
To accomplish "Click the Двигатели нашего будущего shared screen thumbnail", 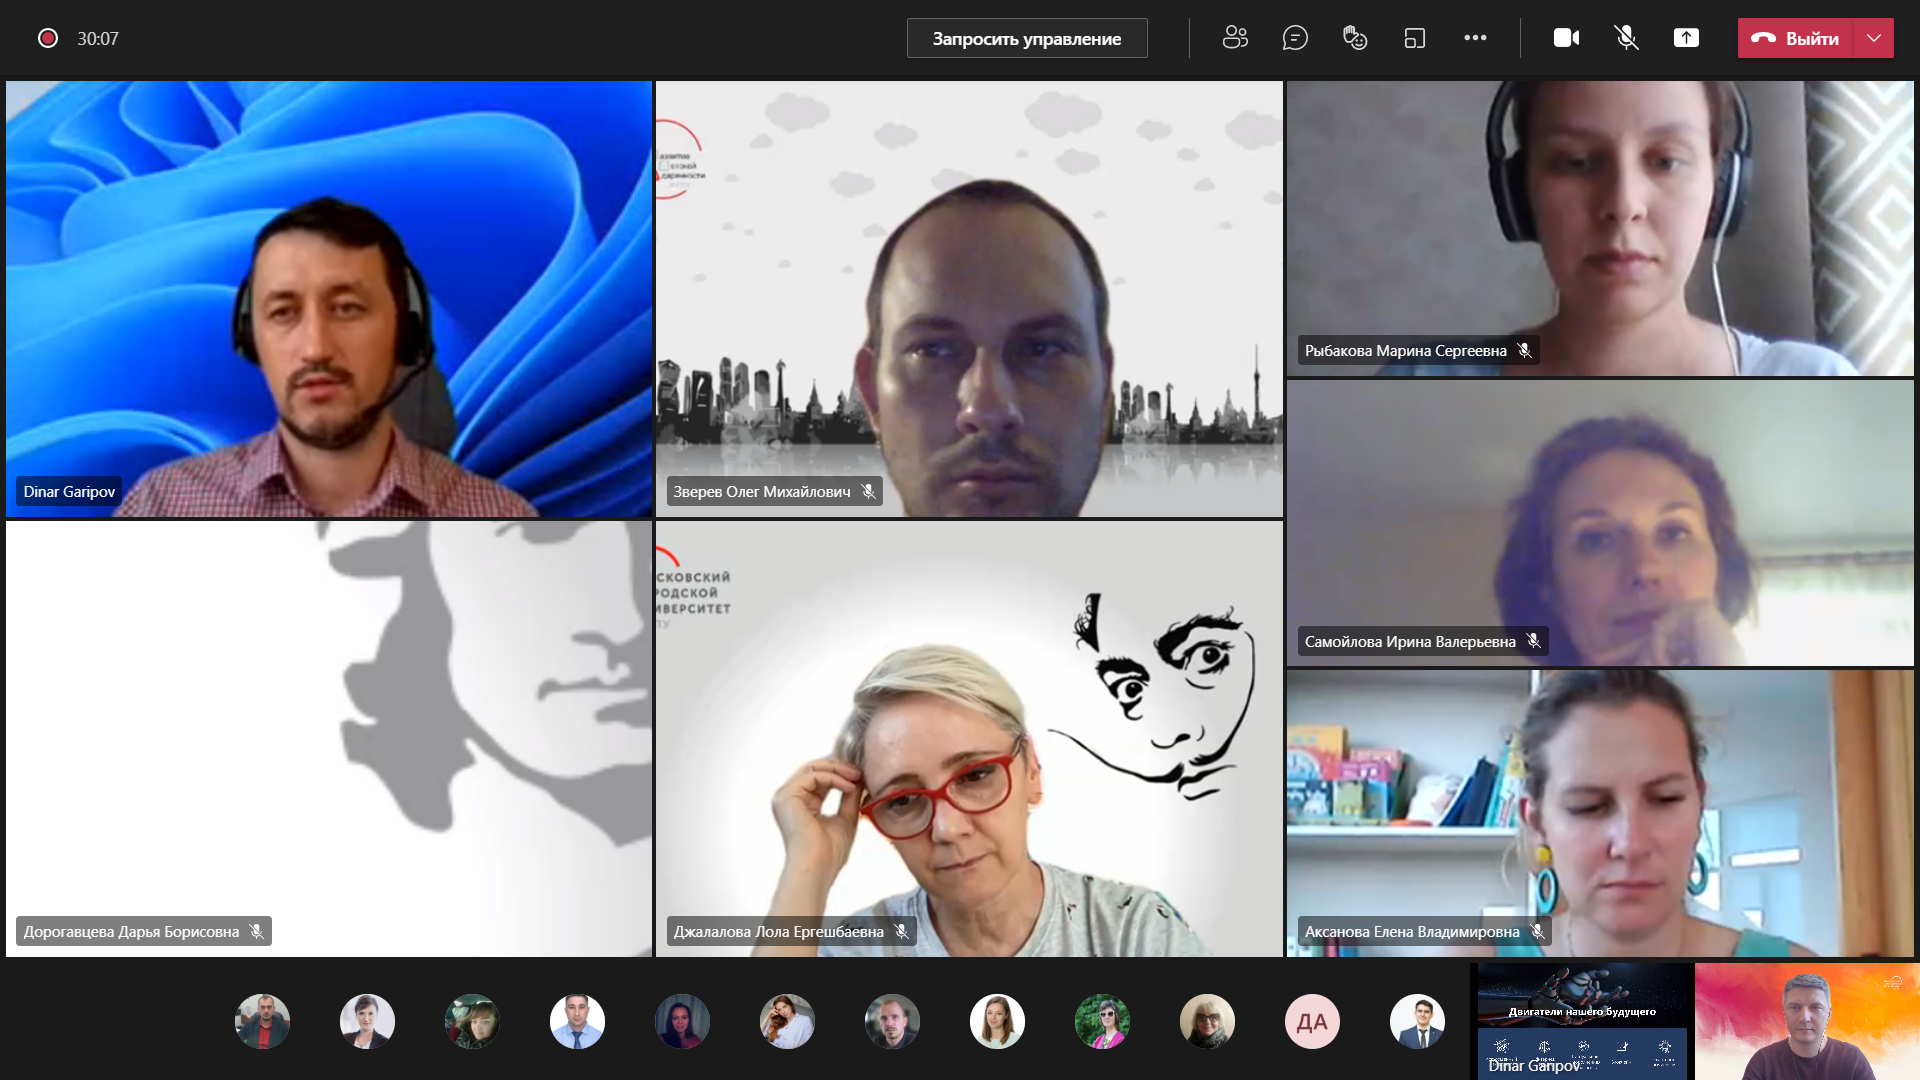I will pyautogui.click(x=1582, y=1020).
